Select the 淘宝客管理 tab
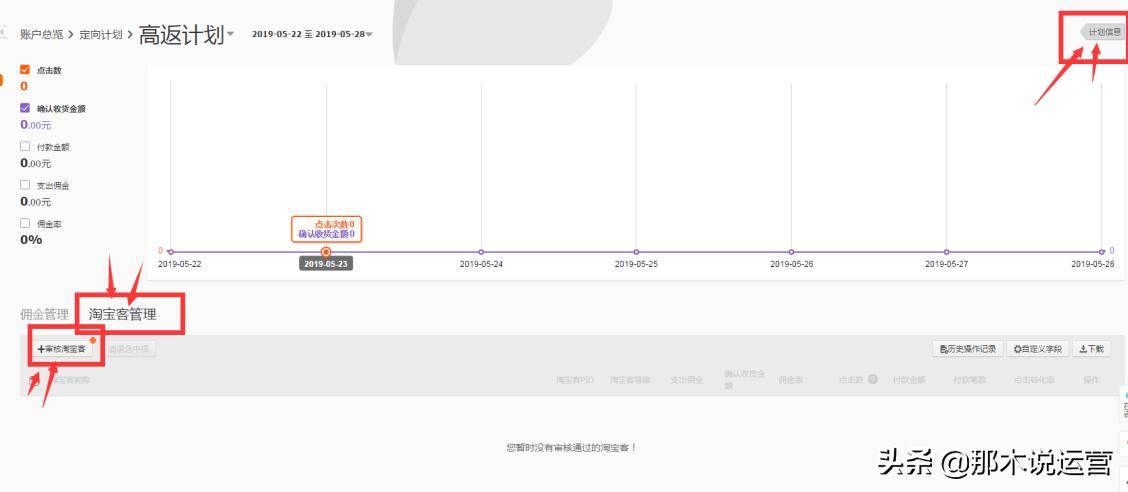The width and height of the screenshot is (1128, 492). [x=122, y=314]
